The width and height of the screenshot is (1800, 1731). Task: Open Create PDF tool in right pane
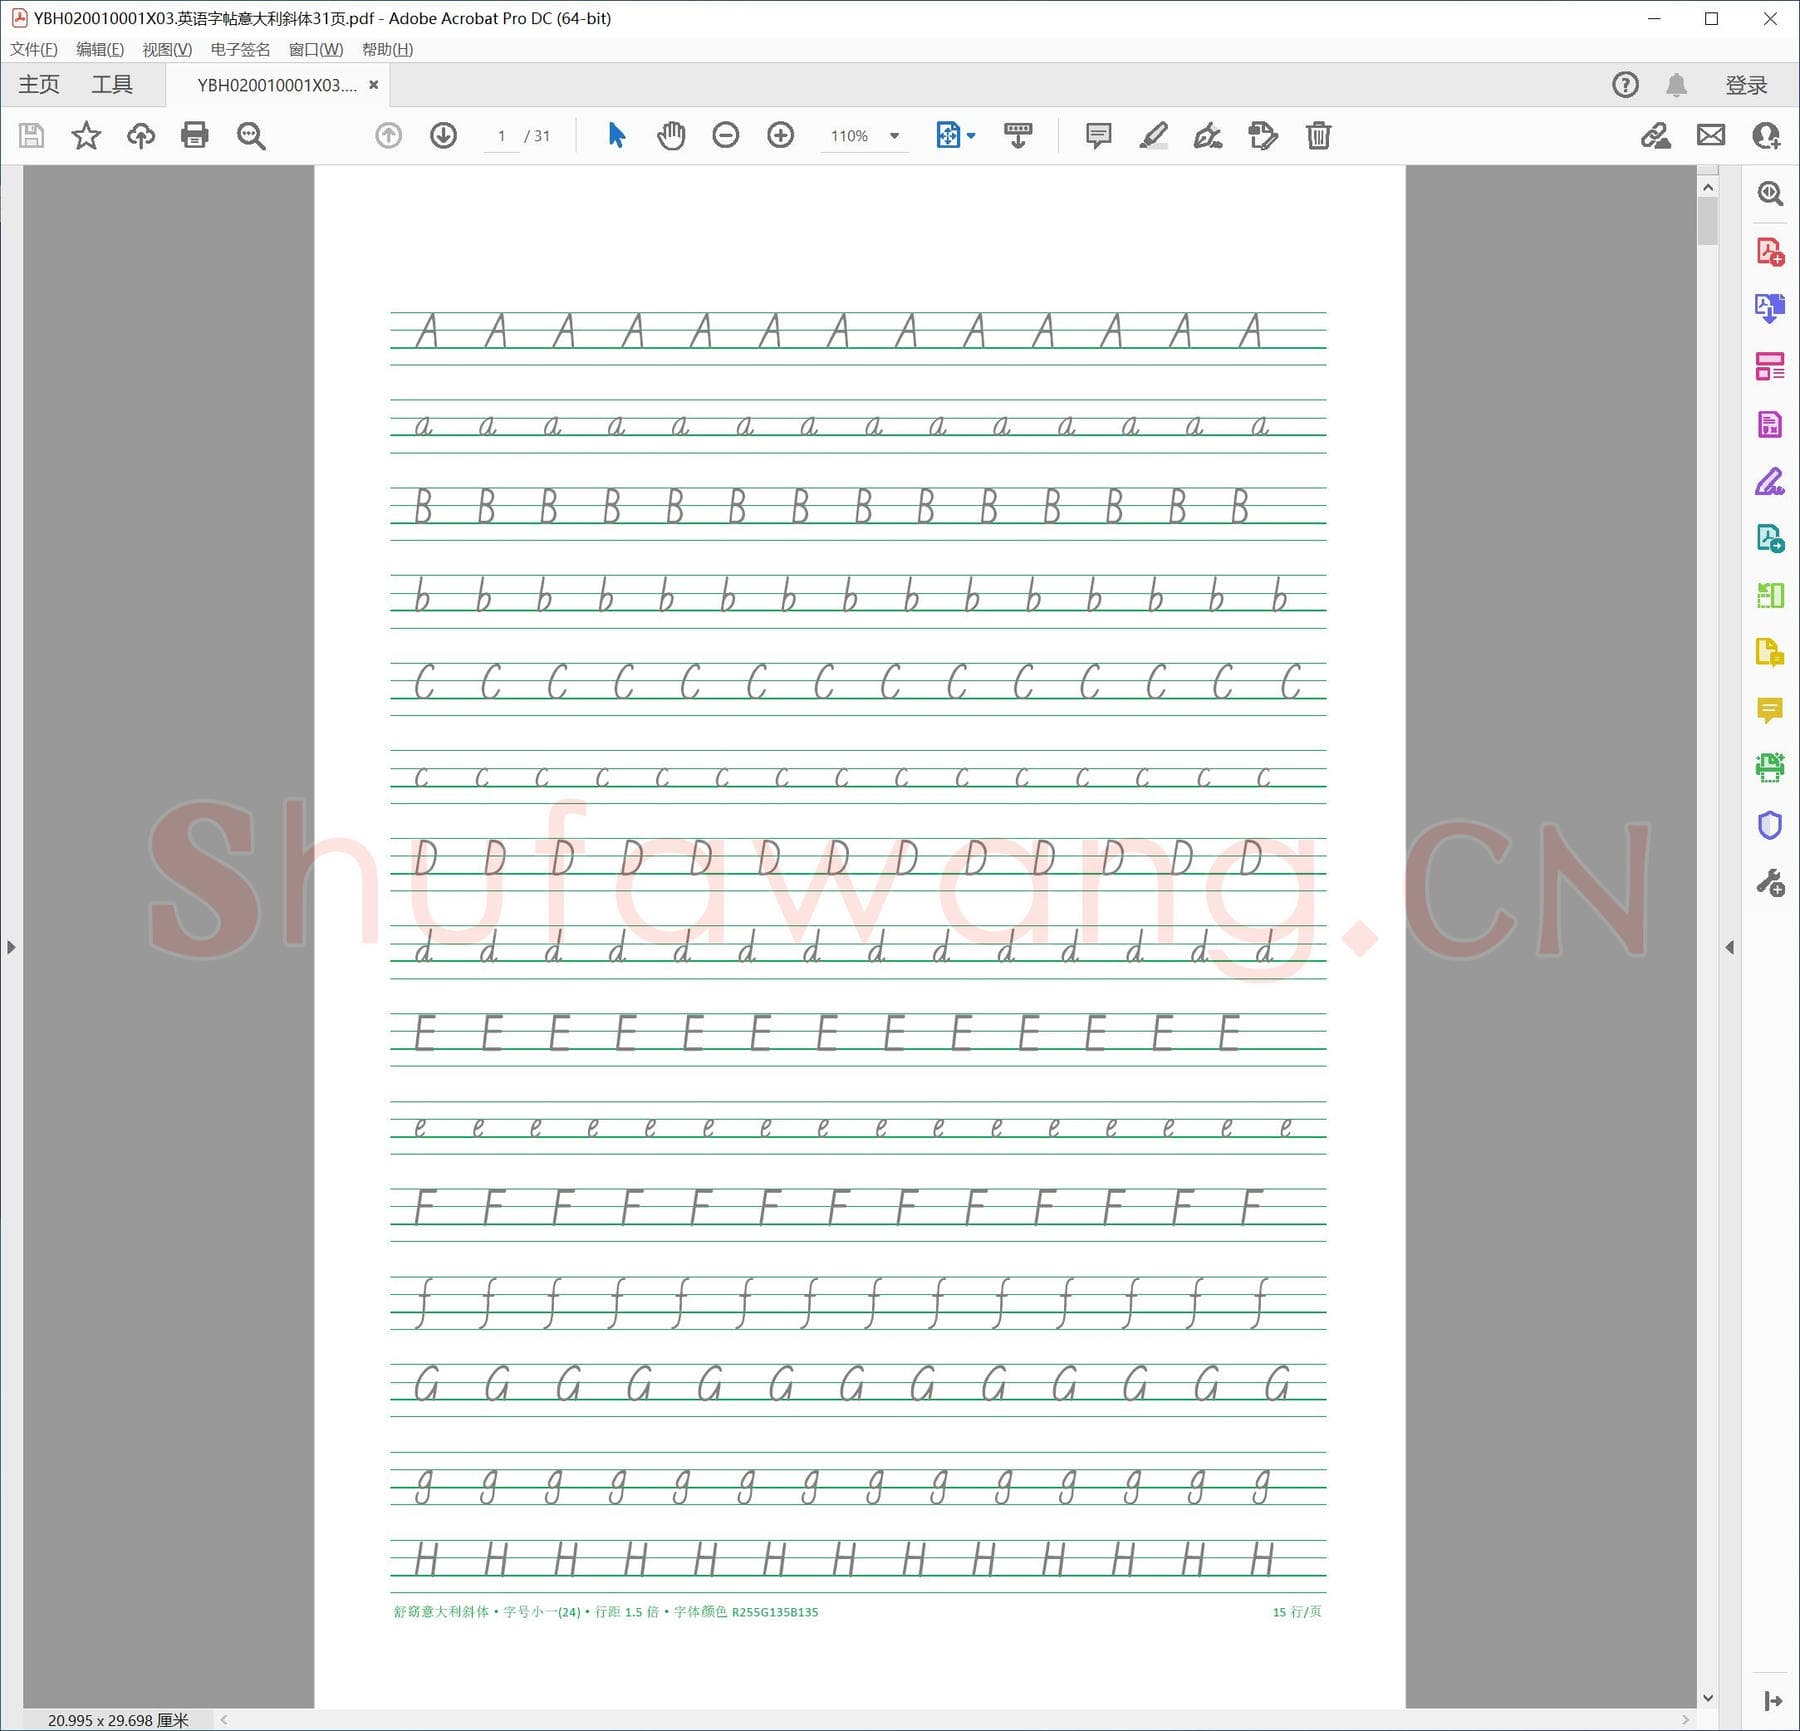tap(1770, 251)
